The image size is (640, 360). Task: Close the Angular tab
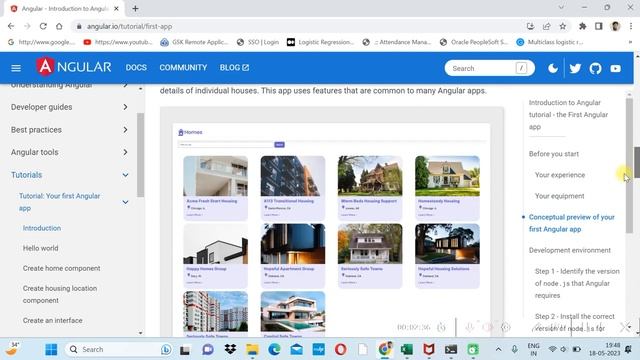(x=116, y=8)
